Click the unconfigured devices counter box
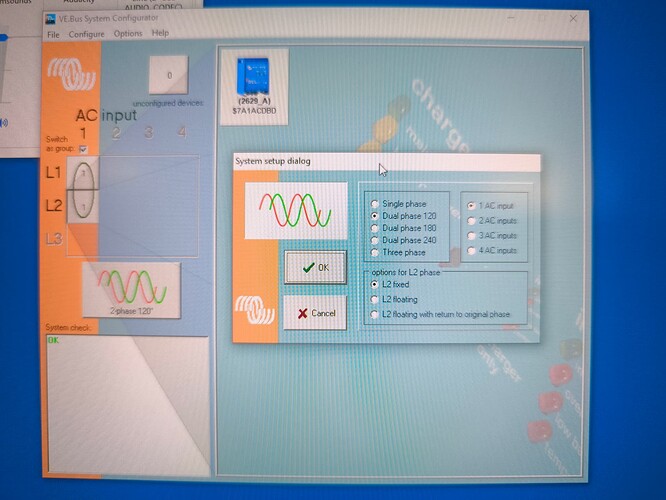The image size is (666, 500). pos(169,75)
